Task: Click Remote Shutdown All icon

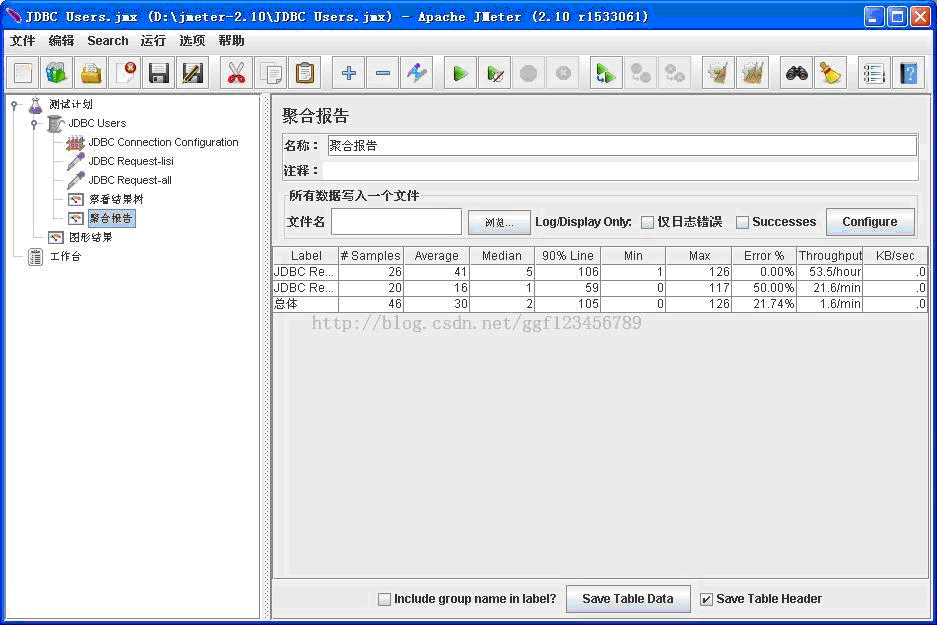Action: point(674,73)
